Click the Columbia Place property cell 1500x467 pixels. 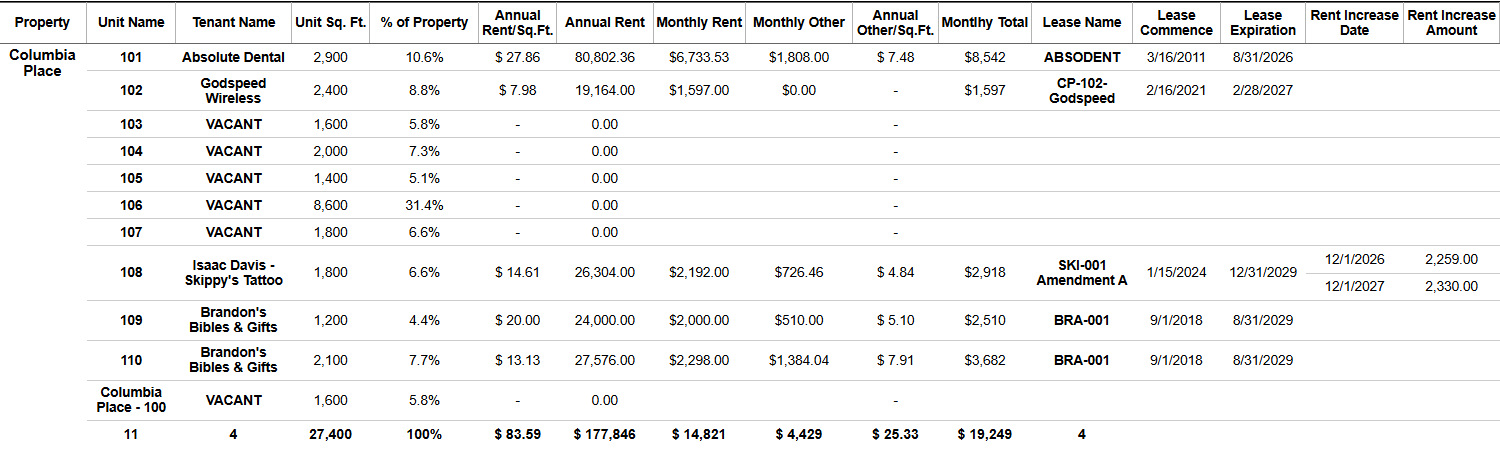[43, 64]
